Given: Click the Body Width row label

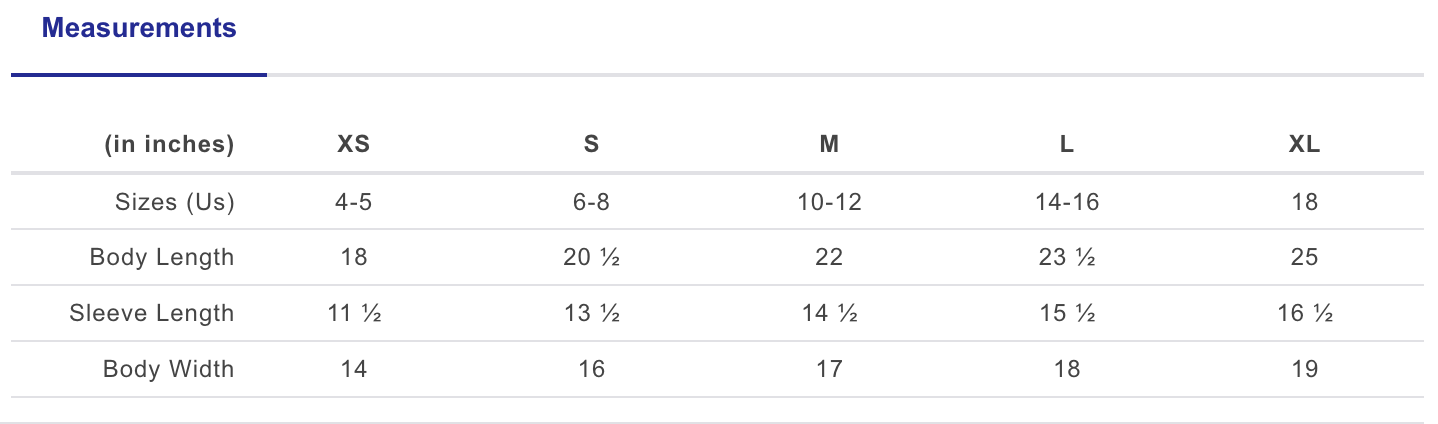Looking at the screenshot, I should pos(169,369).
